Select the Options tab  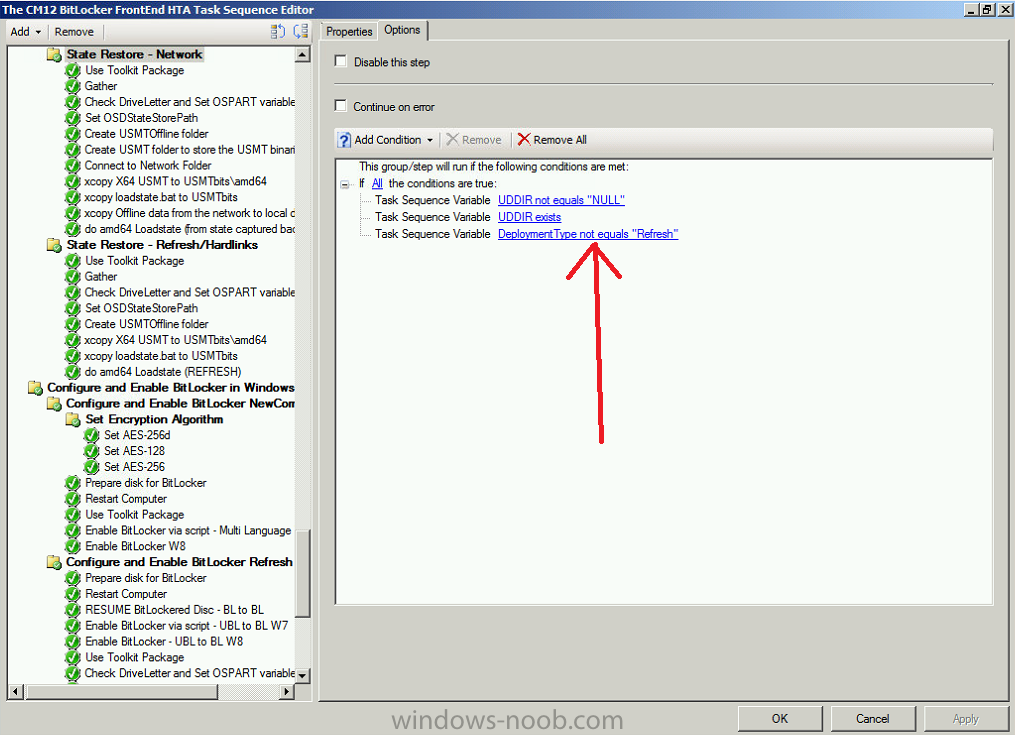pos(402,30)
